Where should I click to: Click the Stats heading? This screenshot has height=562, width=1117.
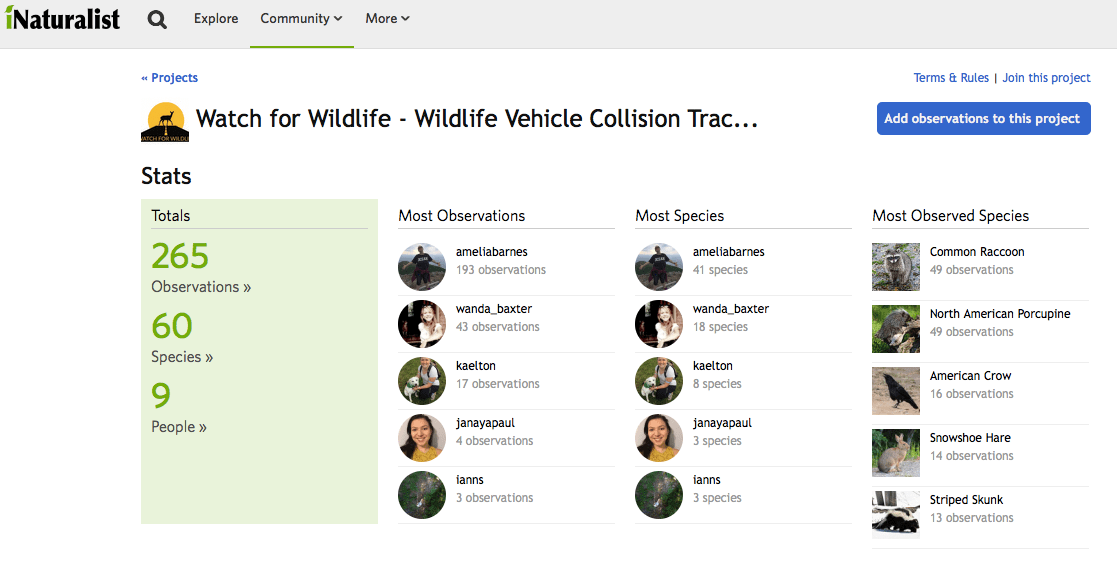click(x=166, y=176)
